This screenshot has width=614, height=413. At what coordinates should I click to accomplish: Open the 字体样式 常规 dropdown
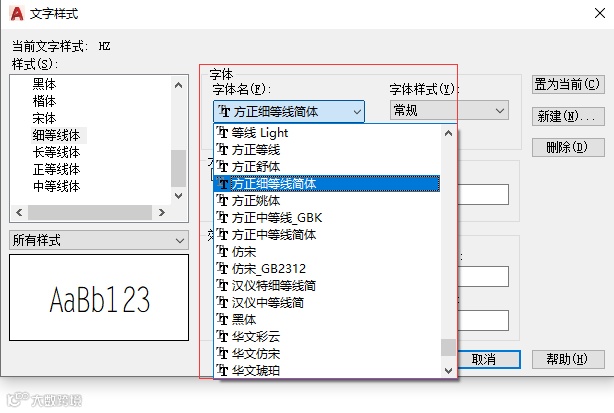coord(449,110)
